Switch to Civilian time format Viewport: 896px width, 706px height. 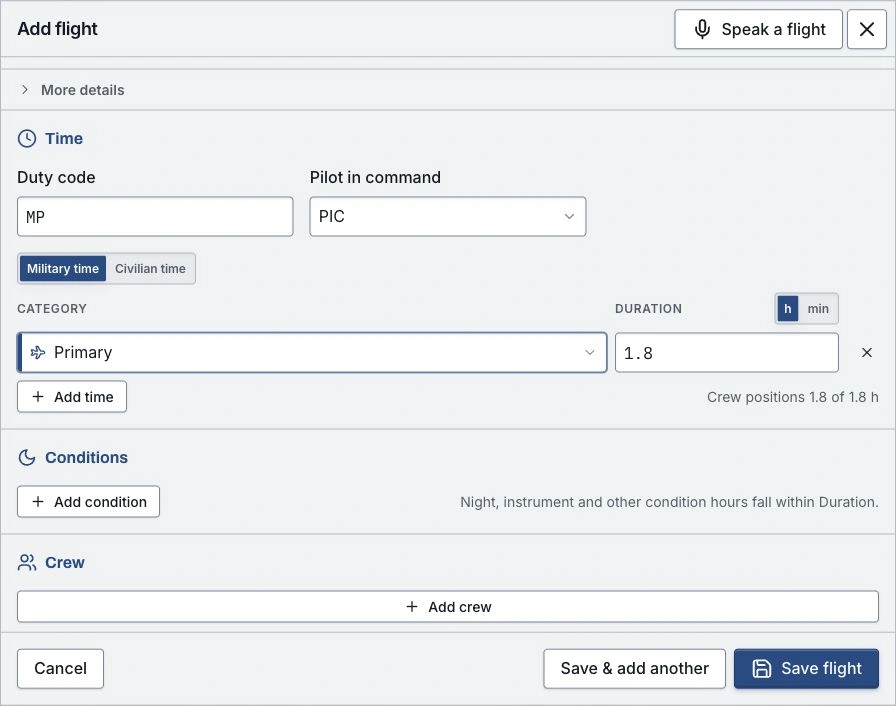150,268
